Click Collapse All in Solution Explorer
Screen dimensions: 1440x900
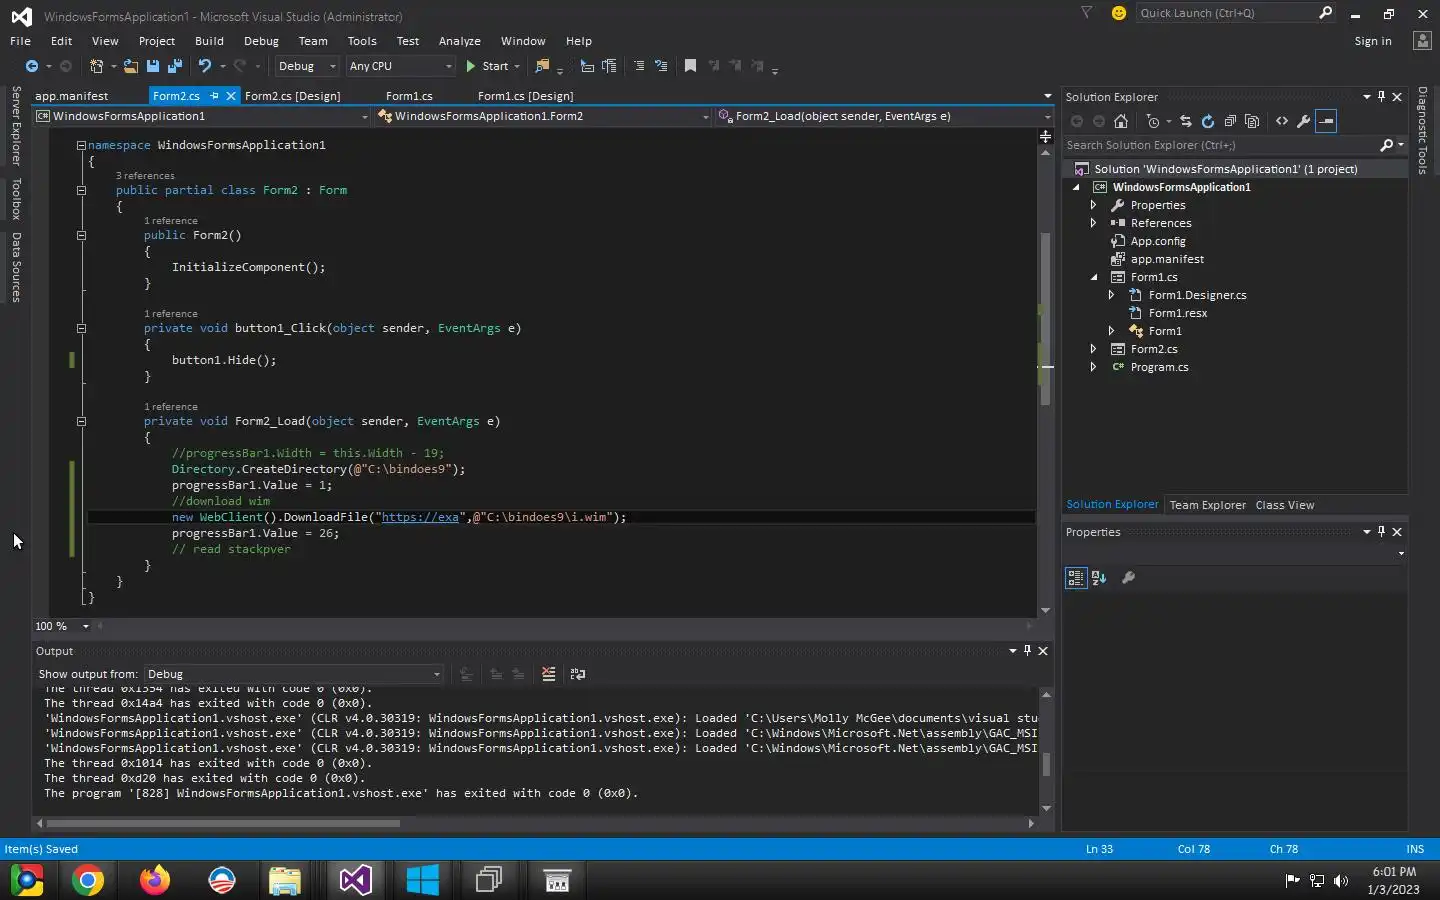(1230, 121)
